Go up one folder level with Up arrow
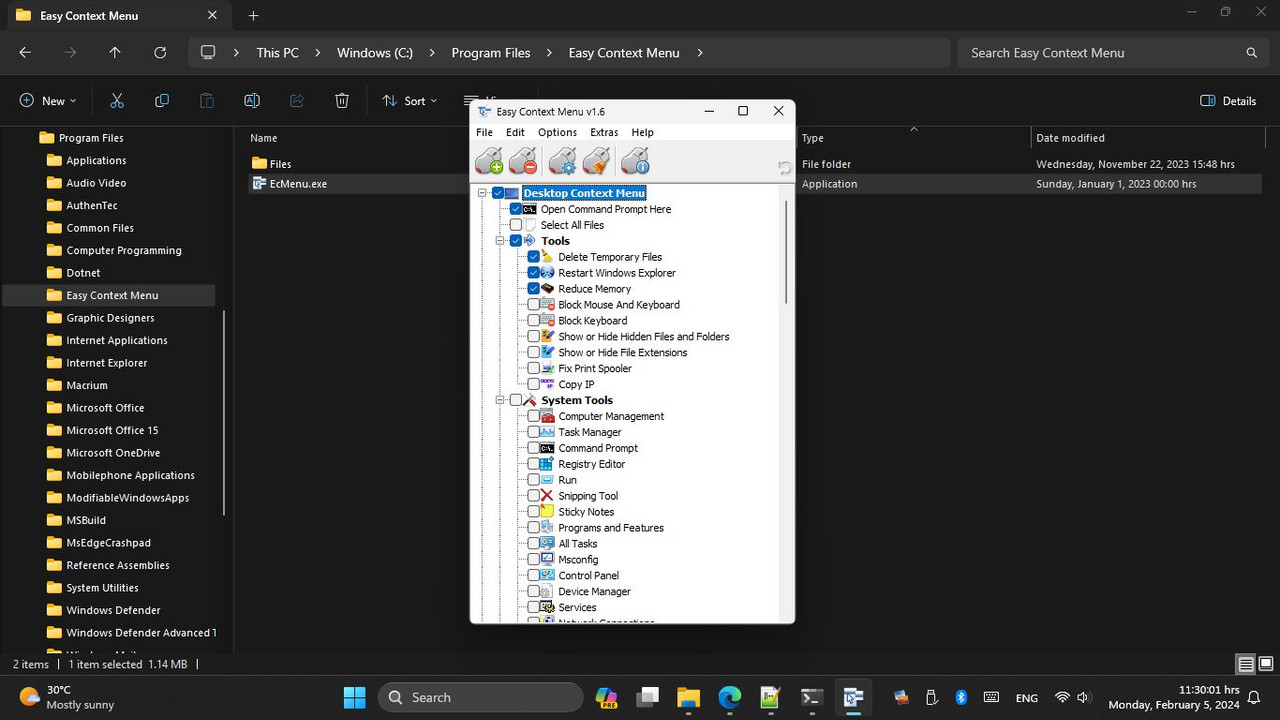Image resolution: width=1280 pixels, height=720 pixels. click(x=115, y=53)
